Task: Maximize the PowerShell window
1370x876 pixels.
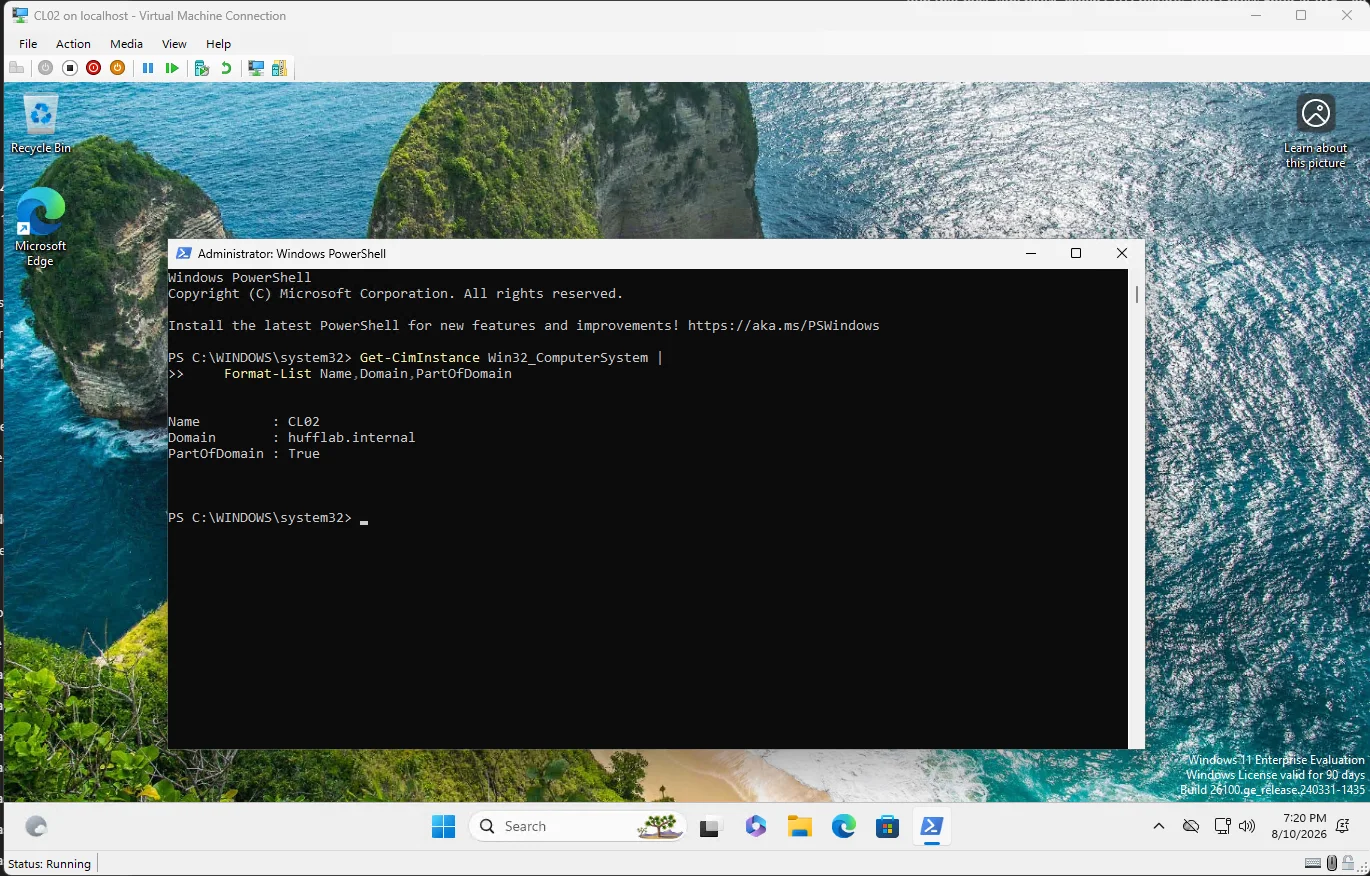Action: [1076, 253]
